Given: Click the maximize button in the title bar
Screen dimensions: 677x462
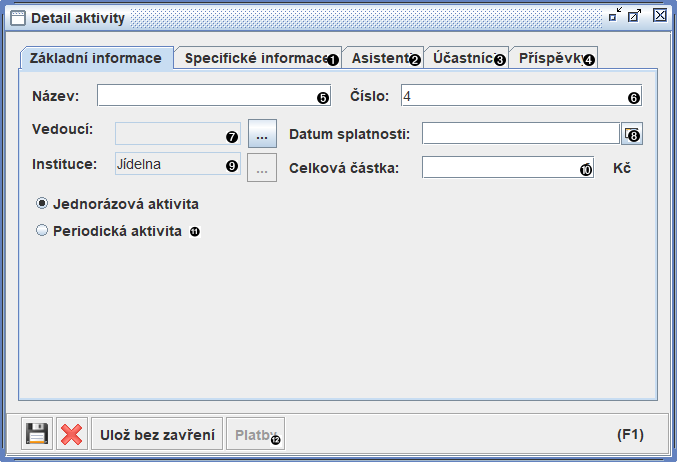Looking at the screenshot, I should [634, 15].
